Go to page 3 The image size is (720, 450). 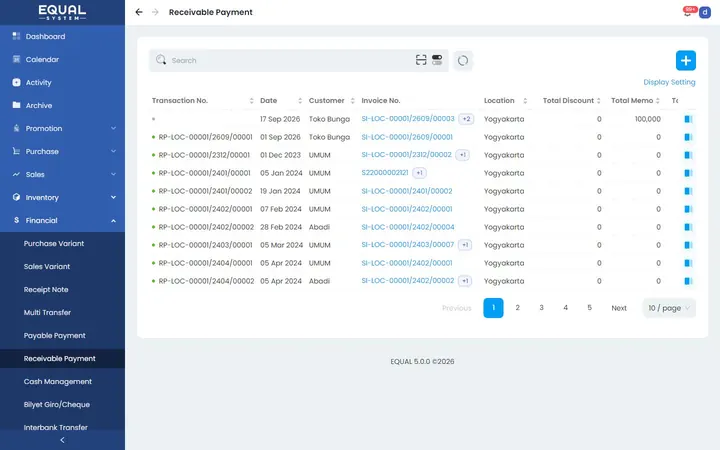[x=541, y=308]
